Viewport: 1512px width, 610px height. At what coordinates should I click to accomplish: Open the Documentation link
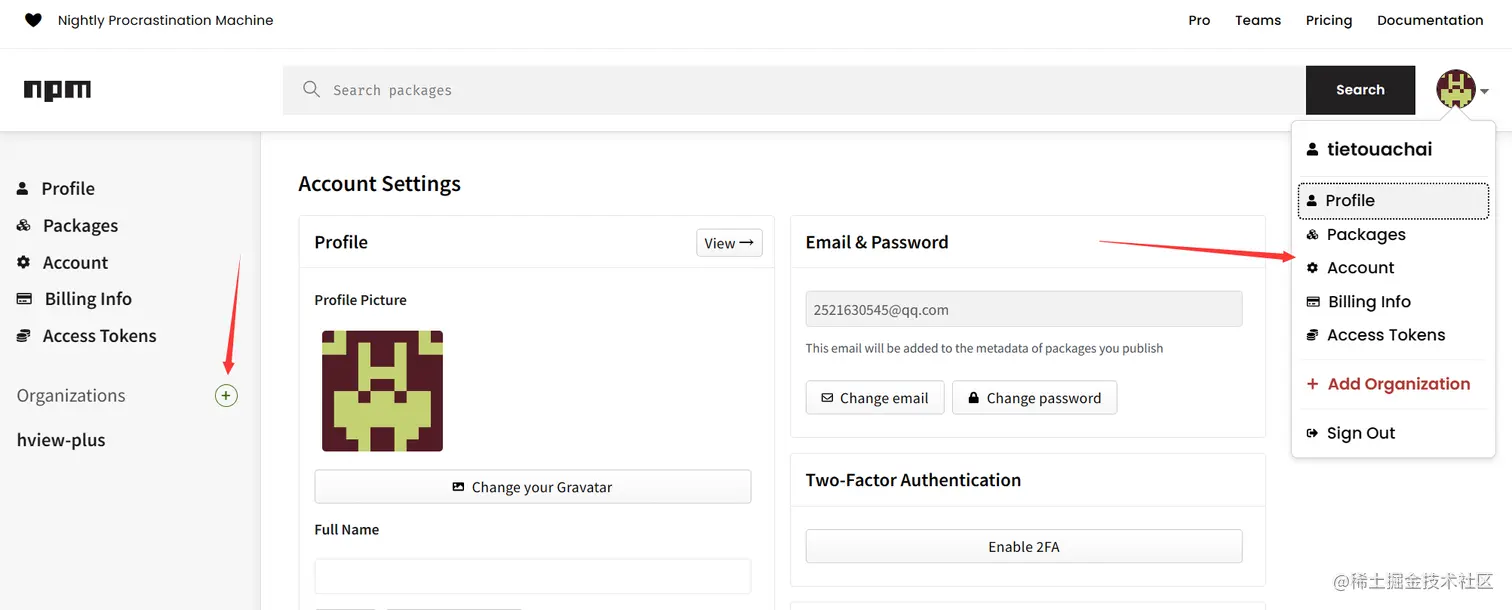1430,20
